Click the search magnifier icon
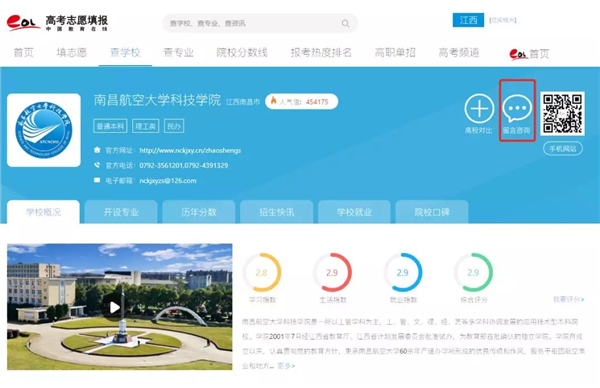 tap(345, 23)
